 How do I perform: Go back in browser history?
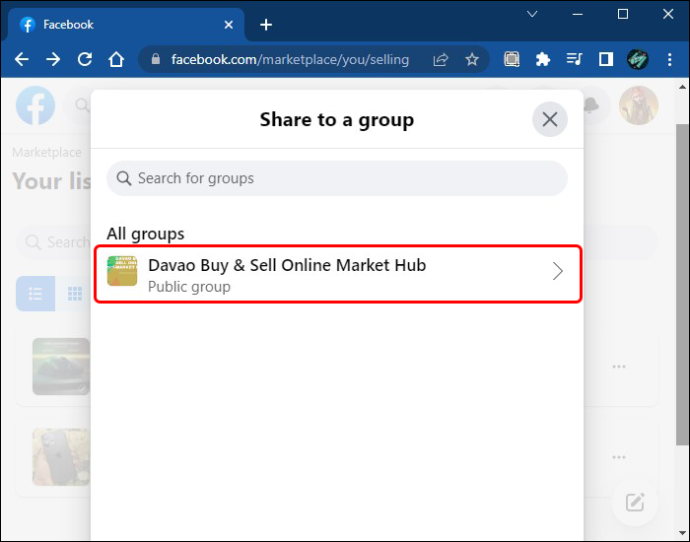tap(22, 59)
